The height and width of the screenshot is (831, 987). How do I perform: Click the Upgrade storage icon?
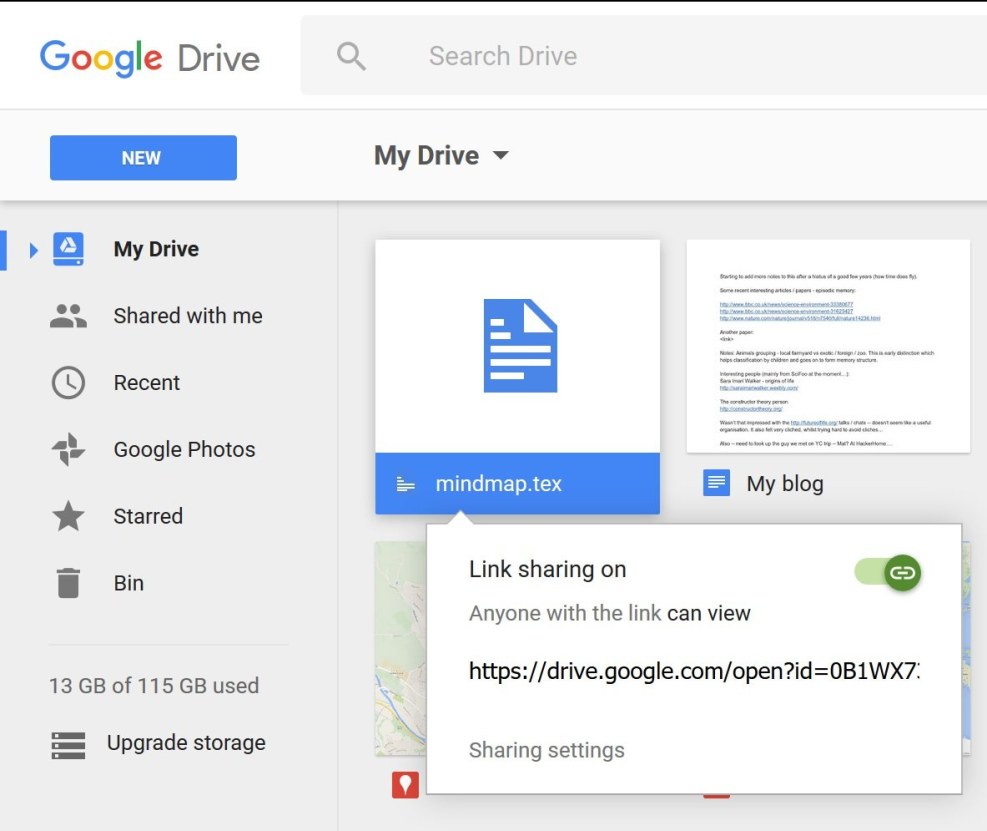point(68,743)
